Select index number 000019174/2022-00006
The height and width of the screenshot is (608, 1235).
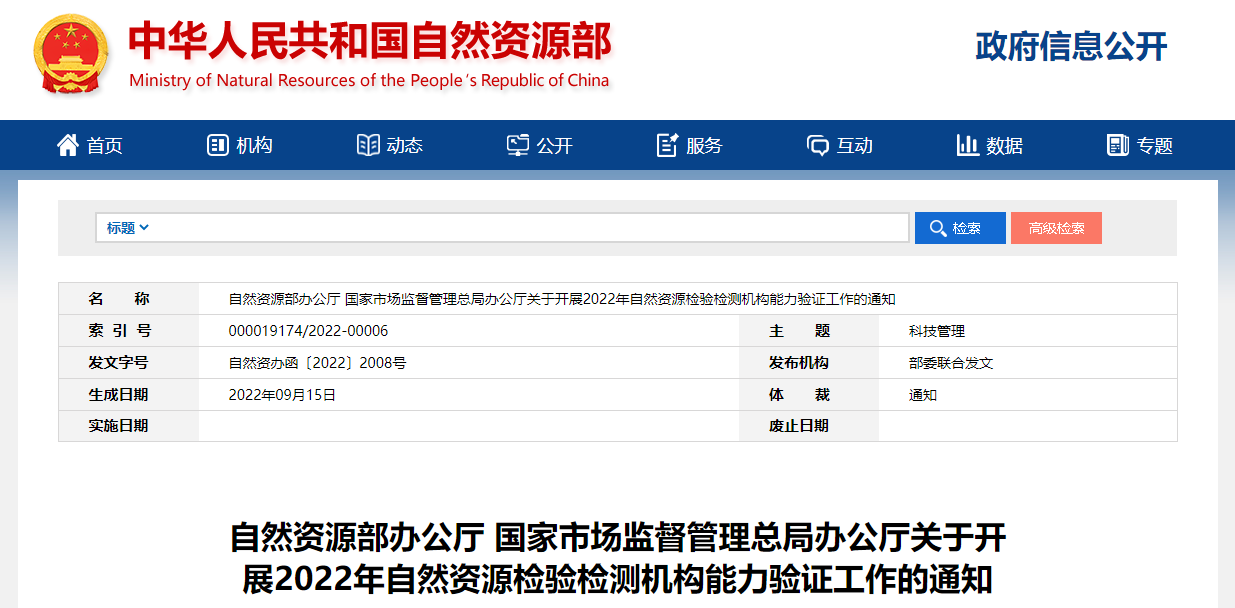308,331
